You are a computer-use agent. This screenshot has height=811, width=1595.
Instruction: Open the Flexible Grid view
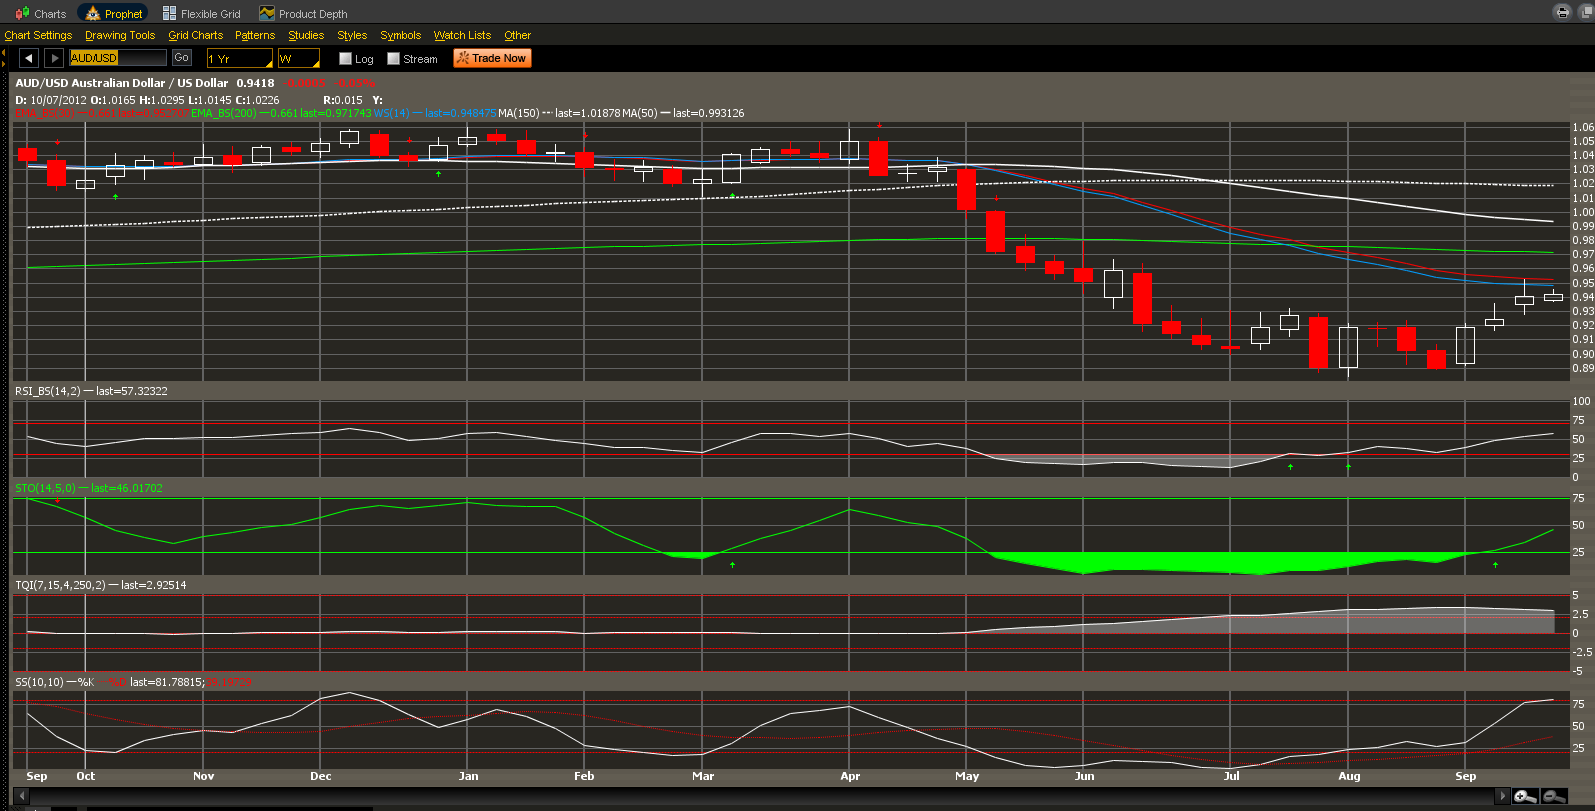202,14
